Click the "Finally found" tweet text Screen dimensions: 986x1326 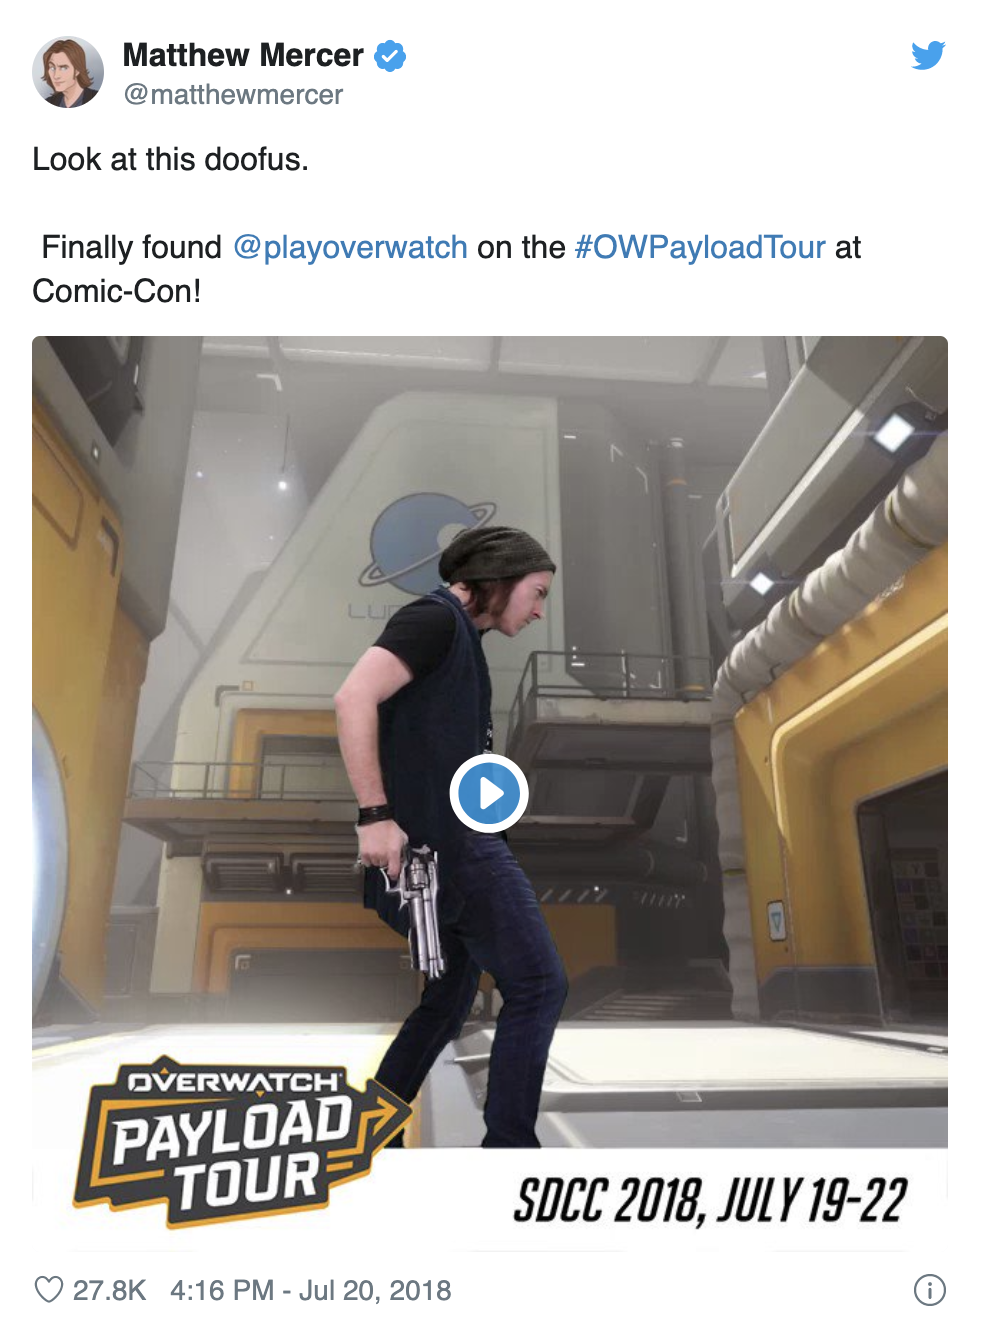131,247
